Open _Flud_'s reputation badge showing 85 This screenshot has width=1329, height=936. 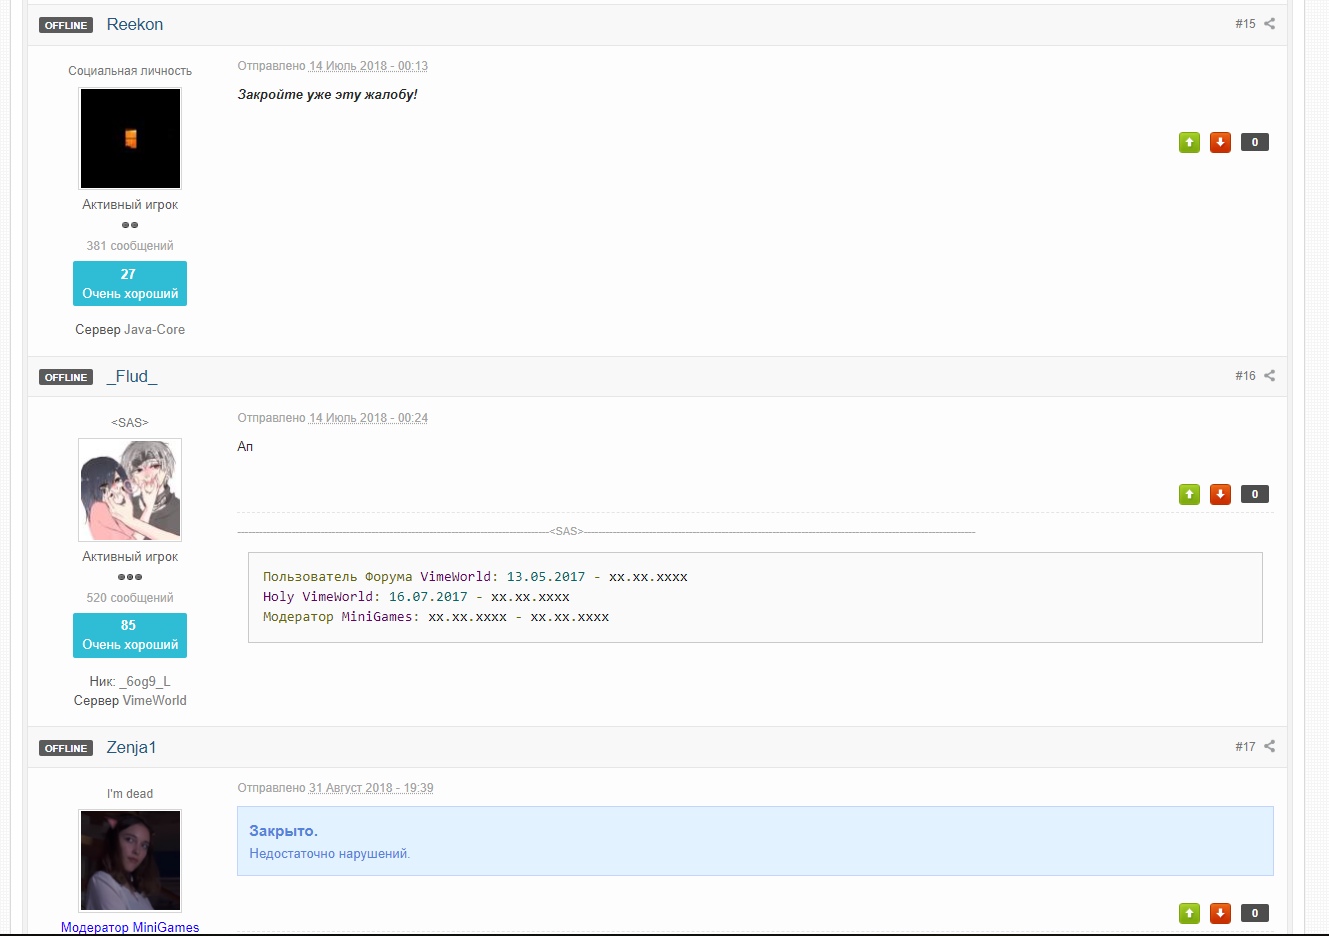tap(130, 635)
